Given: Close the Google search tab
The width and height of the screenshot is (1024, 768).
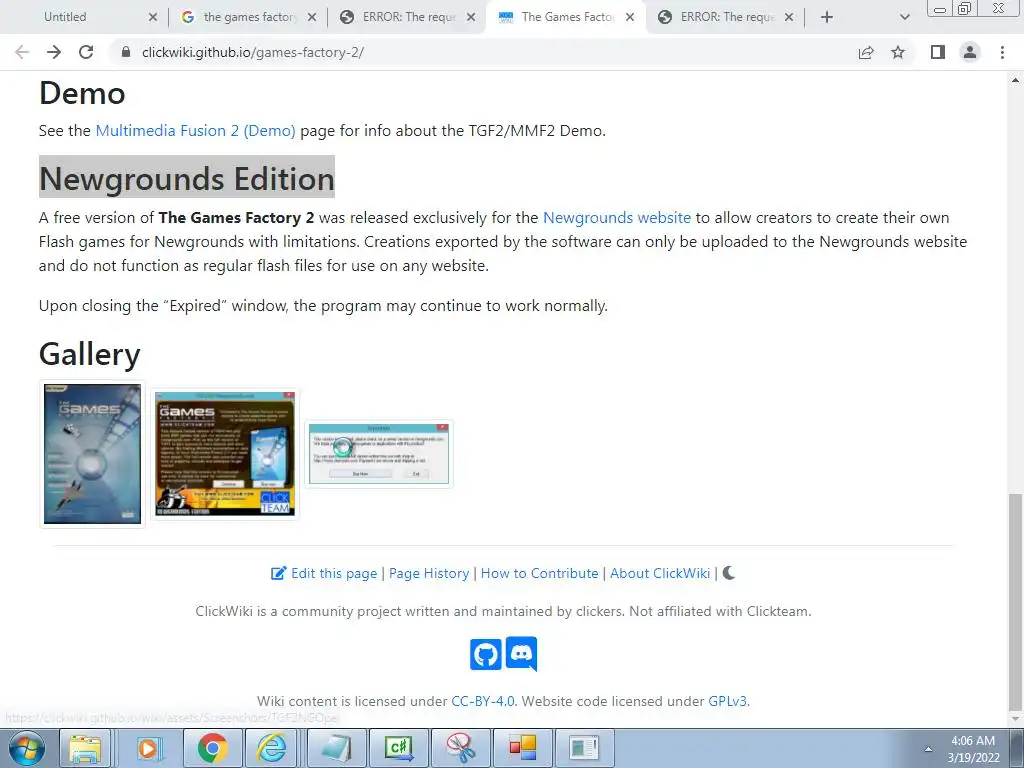Looking at the screenshot, I should click(x=312, y=17).
